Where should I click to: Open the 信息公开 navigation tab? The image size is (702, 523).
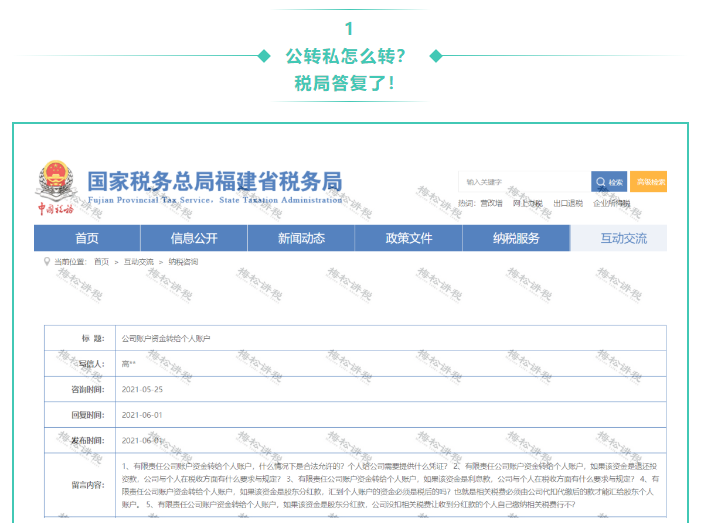click(194, 238)
